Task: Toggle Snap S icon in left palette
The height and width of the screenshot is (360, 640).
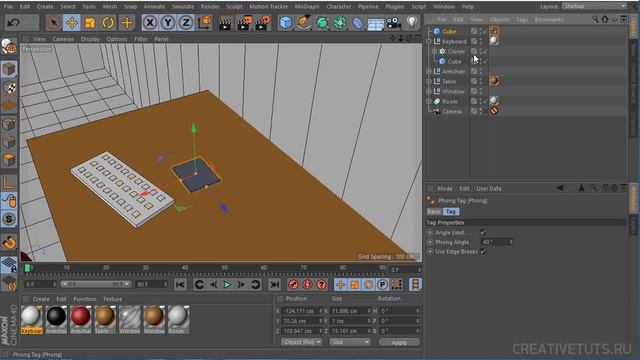Action: point(9,219)
